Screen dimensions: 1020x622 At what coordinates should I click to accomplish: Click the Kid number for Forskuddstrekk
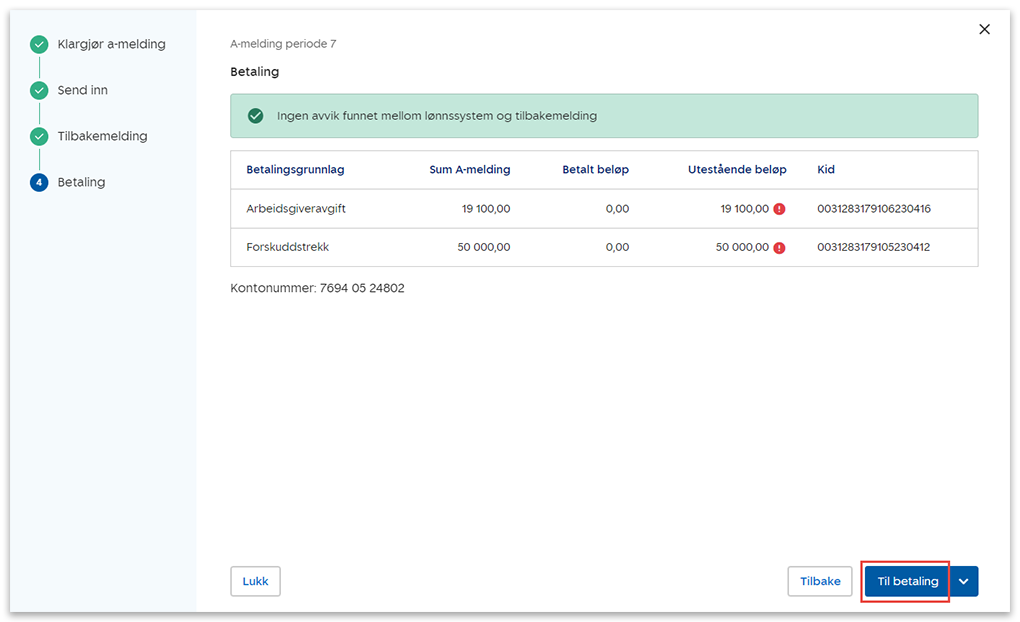(873, 247)
